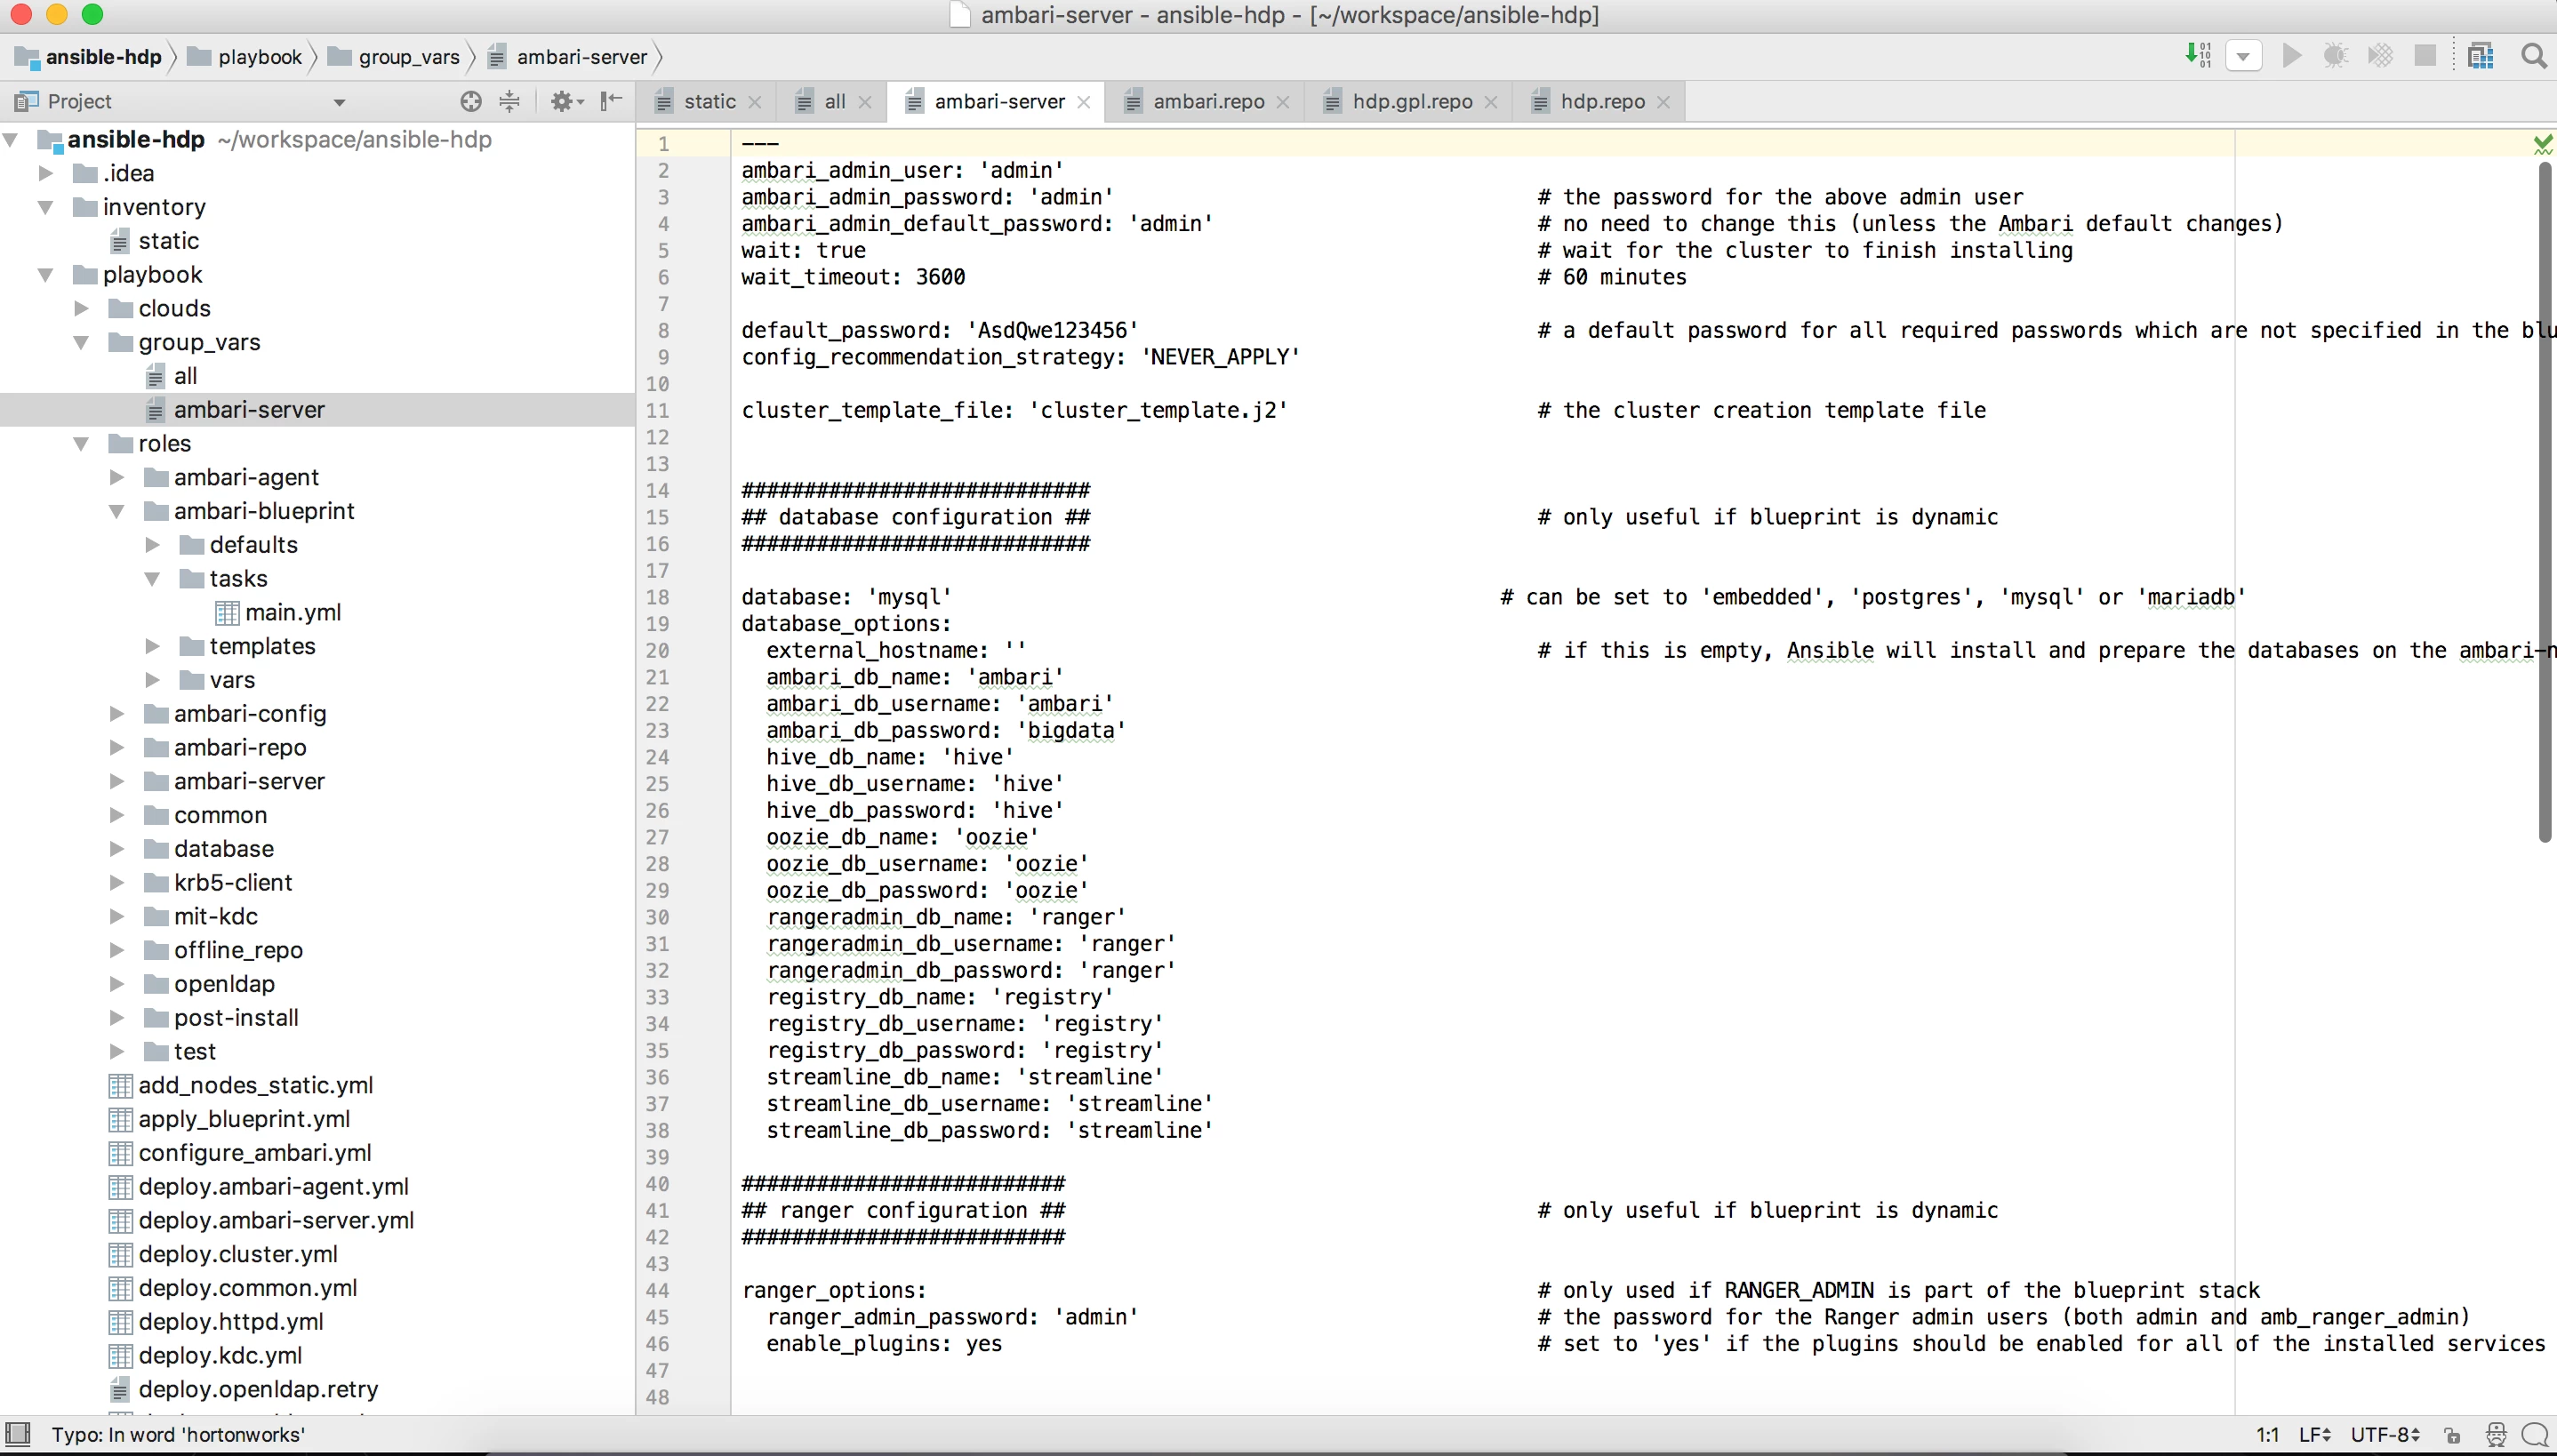
Task: Click the notifications bubble in status bar
Action: tap(2534, 1435)
